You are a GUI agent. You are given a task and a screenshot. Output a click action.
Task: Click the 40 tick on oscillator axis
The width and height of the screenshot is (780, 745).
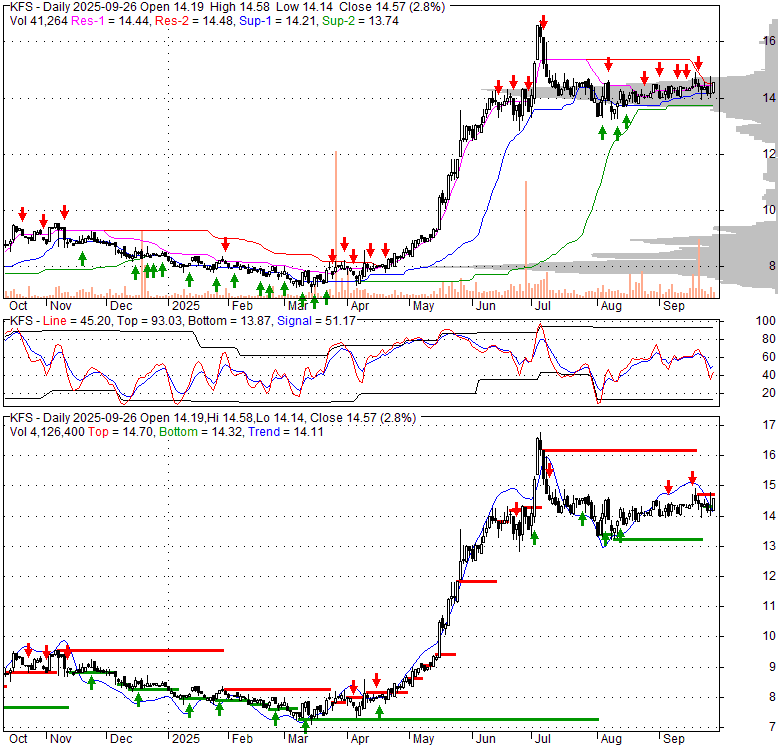(x=769, y=374)
